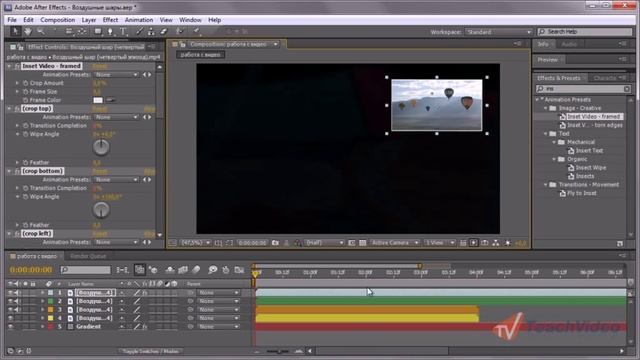Image resolution: width=640 pixels, height=360 pixels.
Task: Collapse the Image - Creative folder
Action: 546,108
